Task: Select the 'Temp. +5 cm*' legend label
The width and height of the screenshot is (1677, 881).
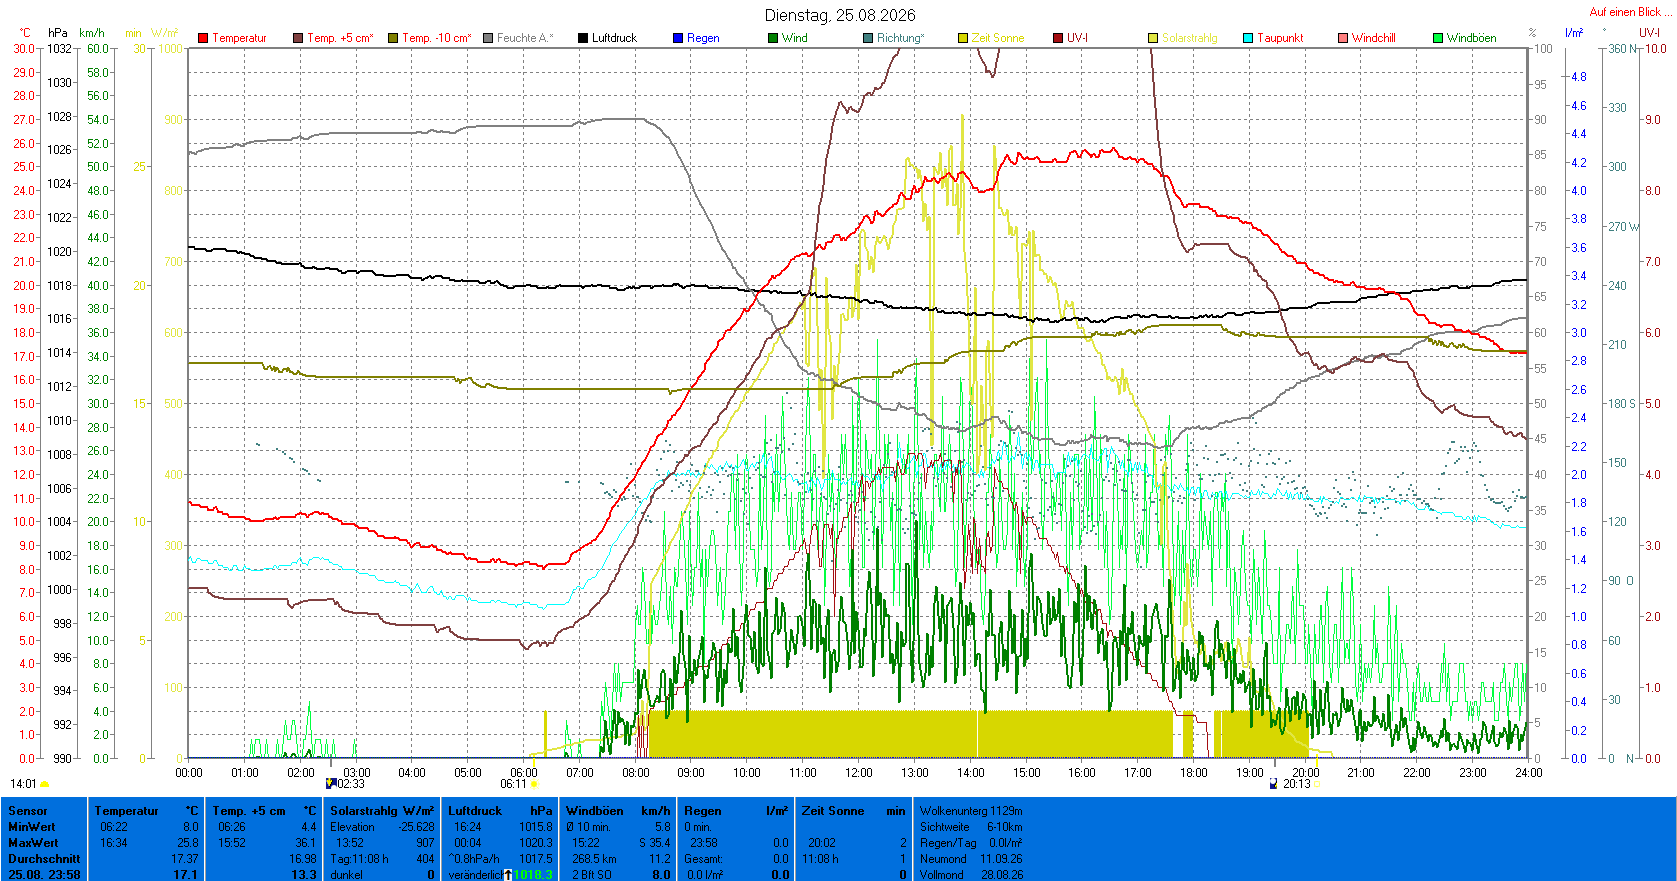Action: click(340, 38)
